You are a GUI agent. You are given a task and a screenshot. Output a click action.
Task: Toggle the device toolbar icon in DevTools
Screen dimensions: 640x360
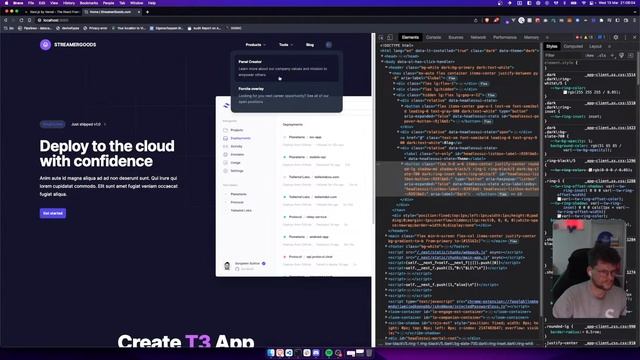point(390,38)
